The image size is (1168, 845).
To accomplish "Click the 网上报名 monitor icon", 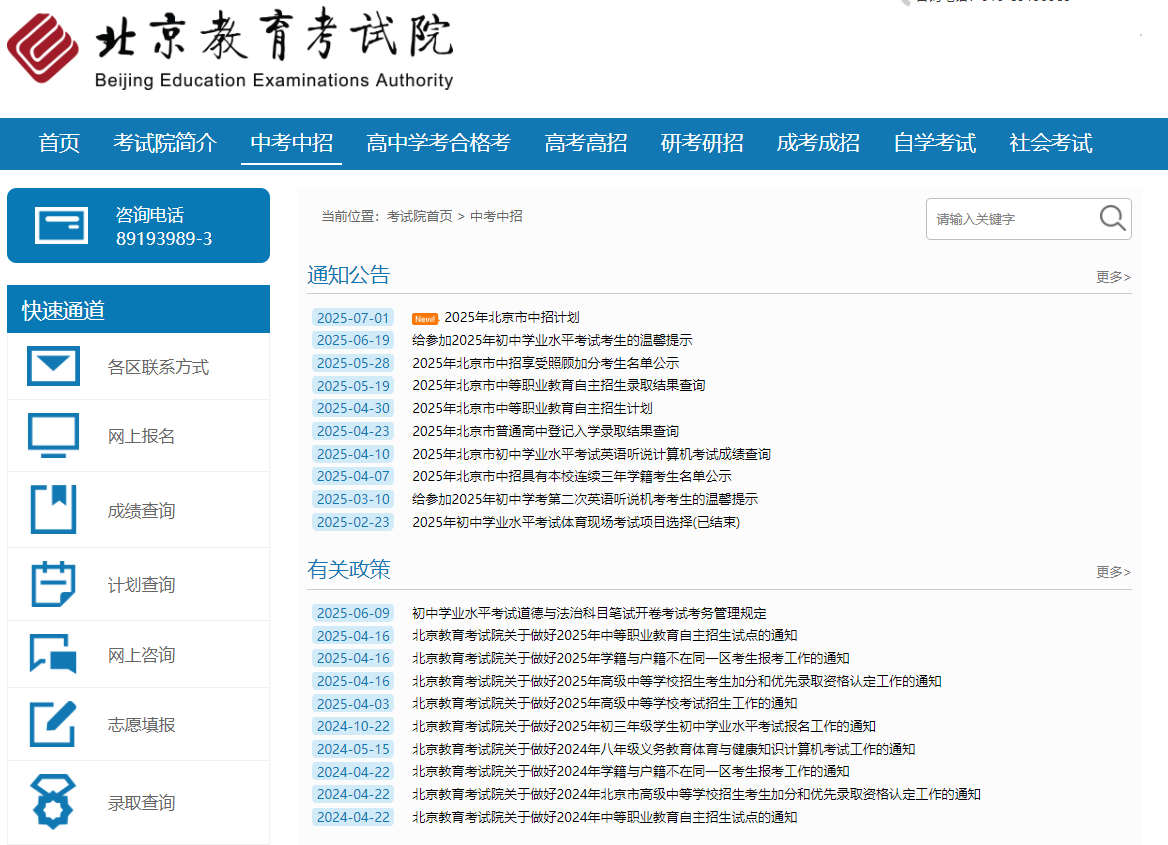I will click(x=54, y=436).
